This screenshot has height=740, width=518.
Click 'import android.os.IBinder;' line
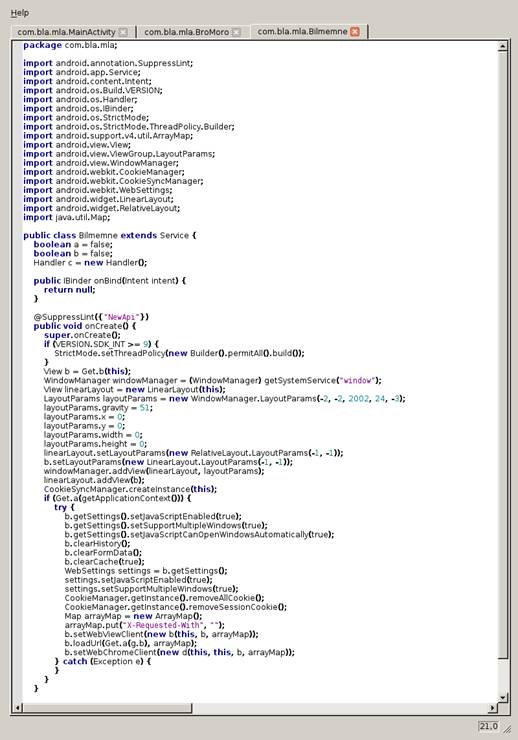coord(78,109)
